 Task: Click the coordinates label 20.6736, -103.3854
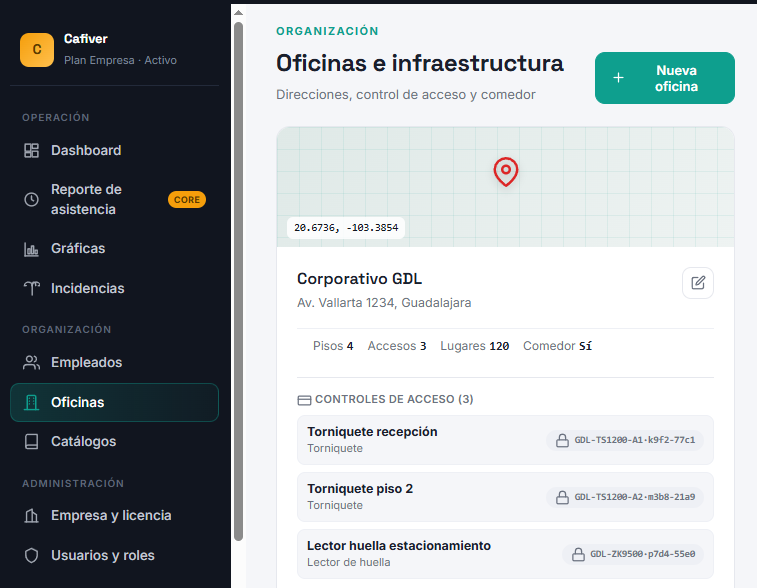[x=346, y=228]
